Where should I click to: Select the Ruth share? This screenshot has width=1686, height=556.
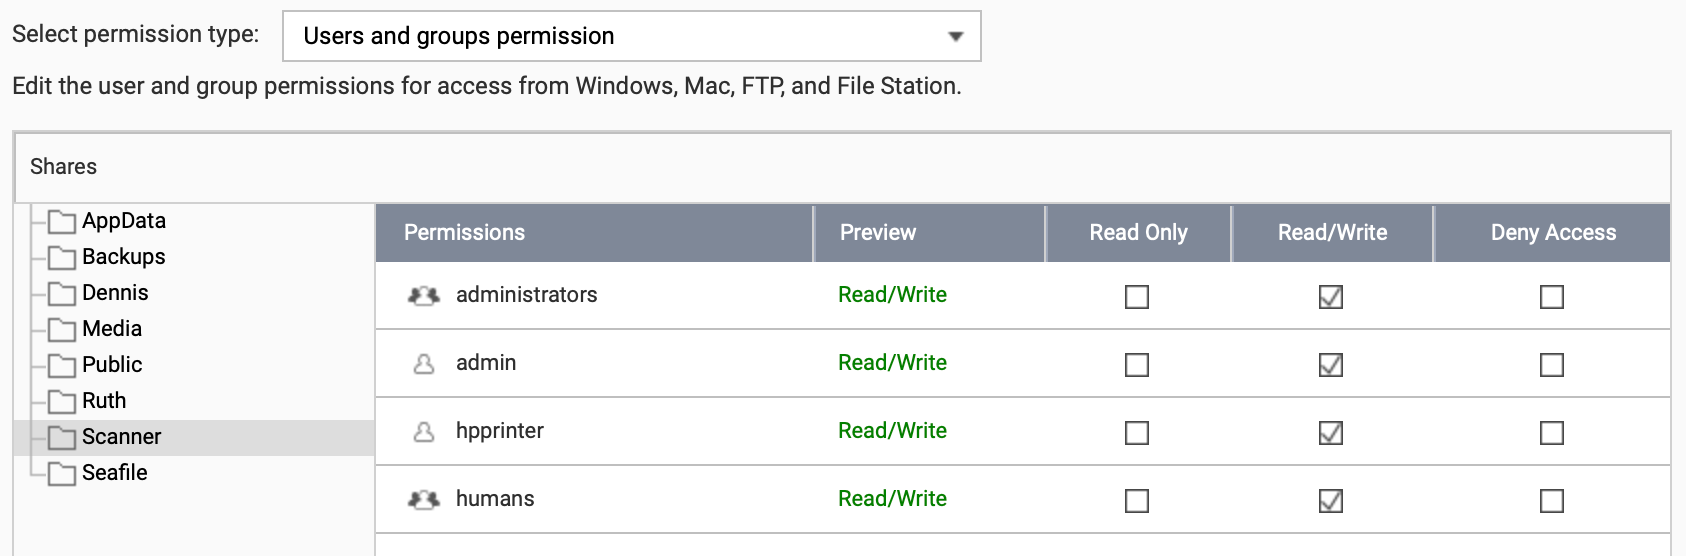pyautogui.click(x=104, y=401)
